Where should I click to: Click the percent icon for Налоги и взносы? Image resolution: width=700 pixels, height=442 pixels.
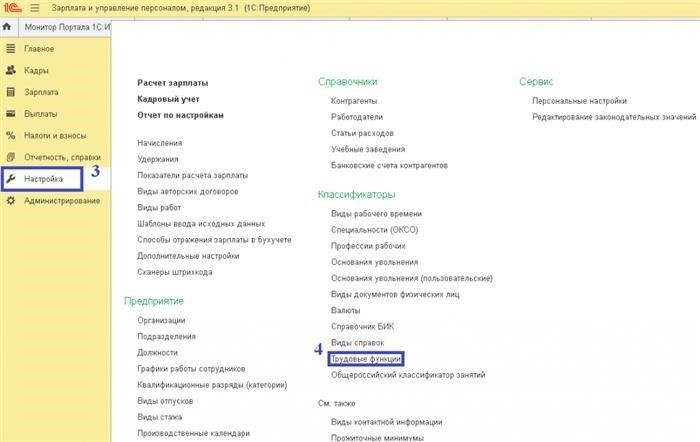coord(11,135)
